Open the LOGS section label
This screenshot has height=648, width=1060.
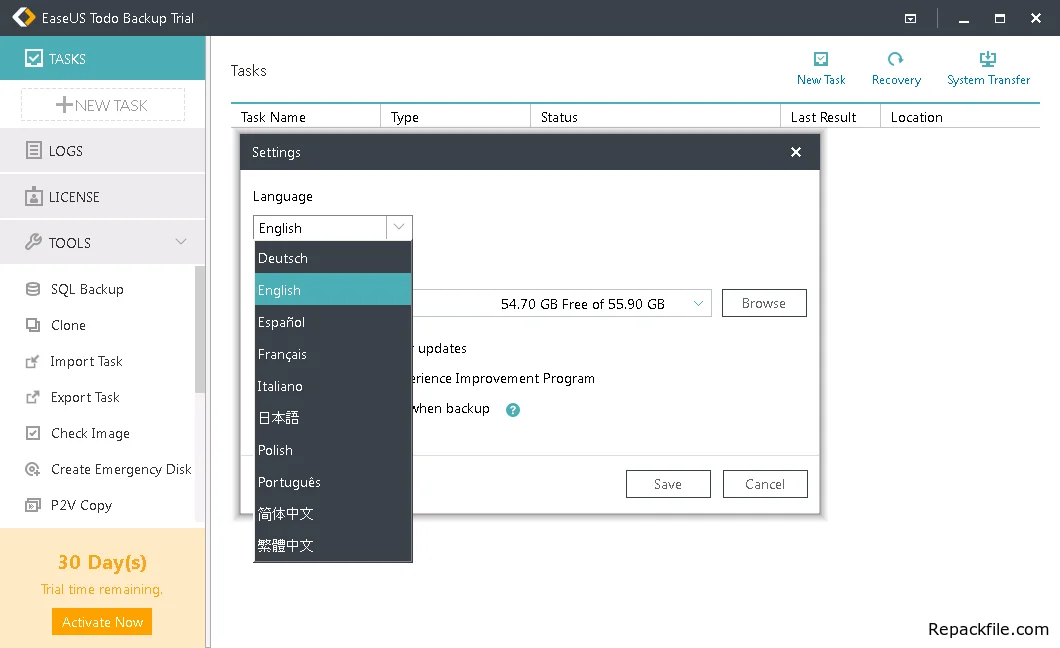point(66,151)
